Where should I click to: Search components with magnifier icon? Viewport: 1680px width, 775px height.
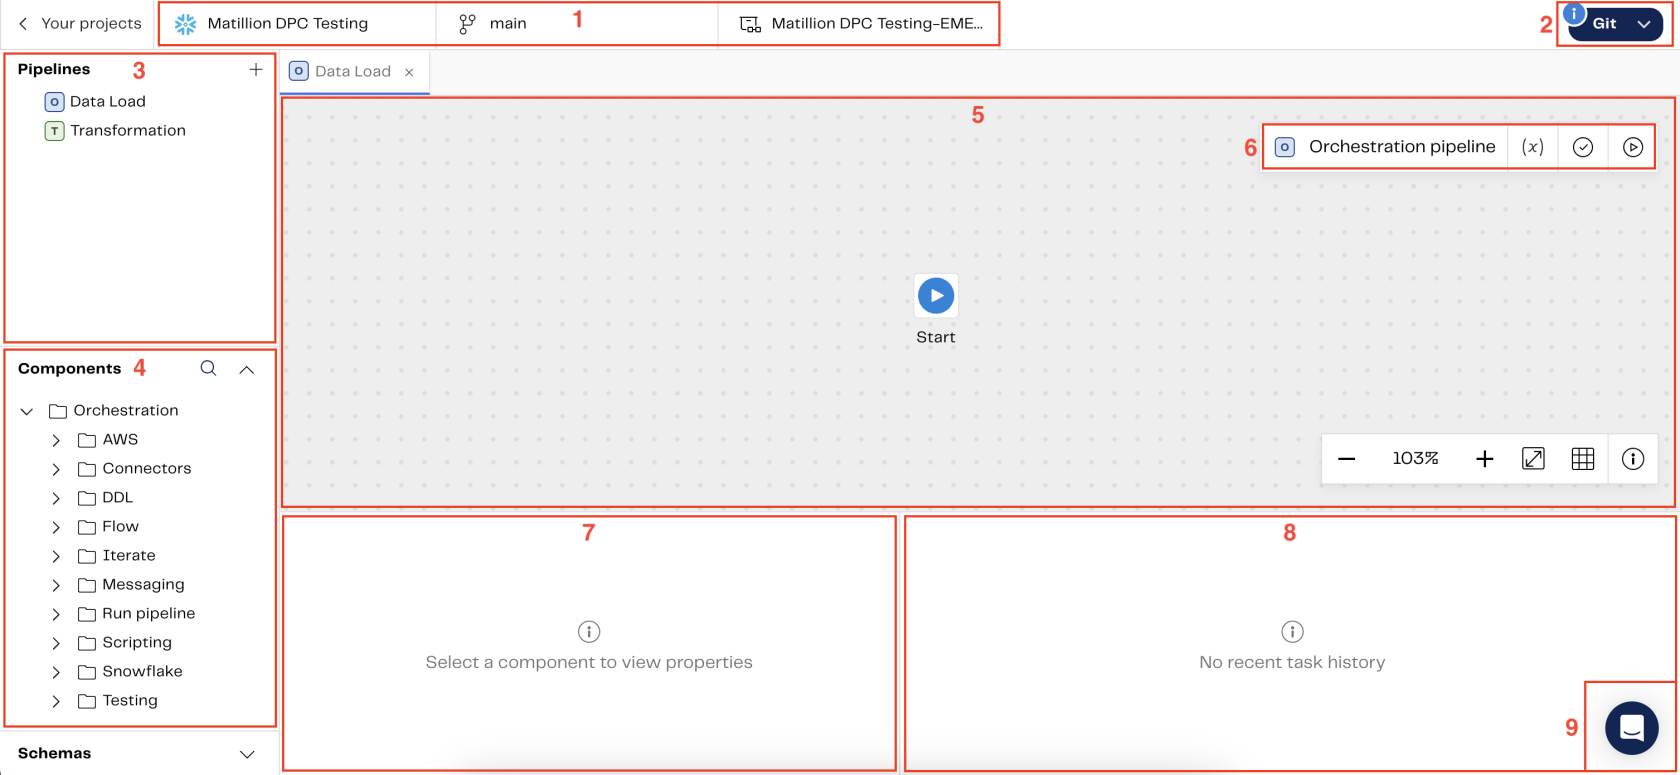point(208,368)
